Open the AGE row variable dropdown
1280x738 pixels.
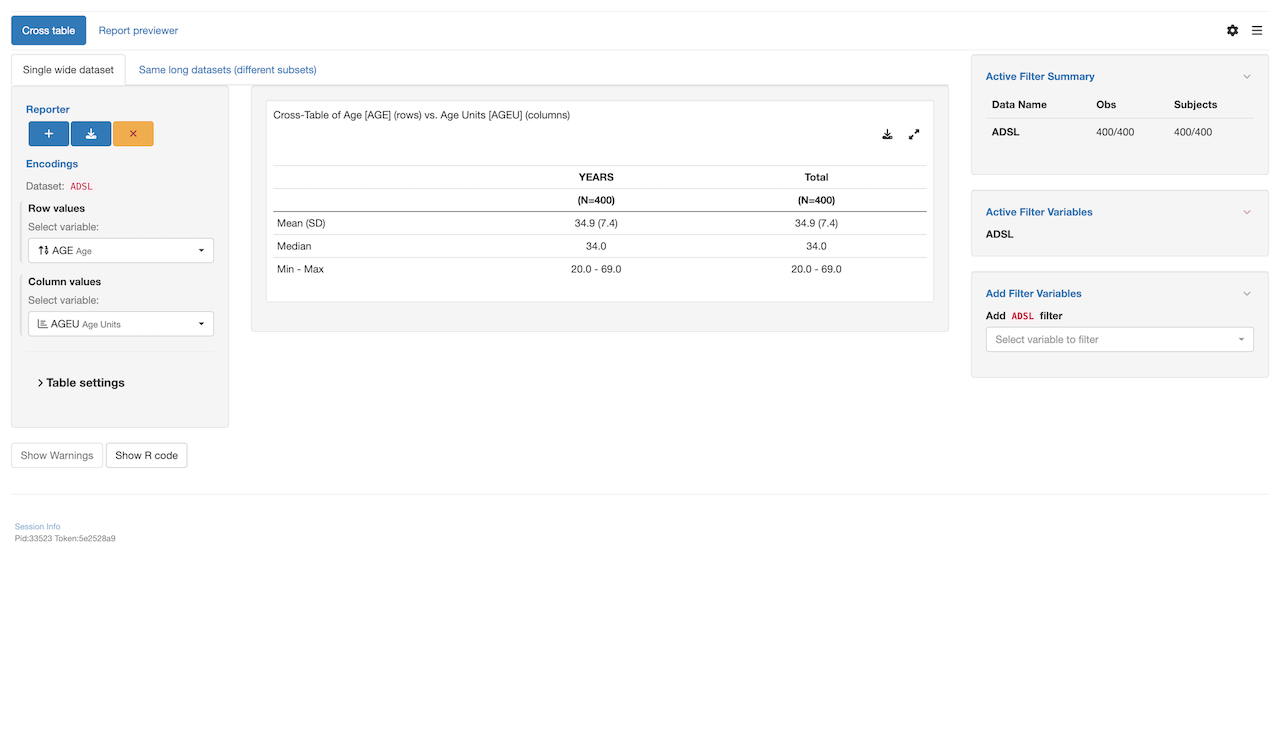121,251
